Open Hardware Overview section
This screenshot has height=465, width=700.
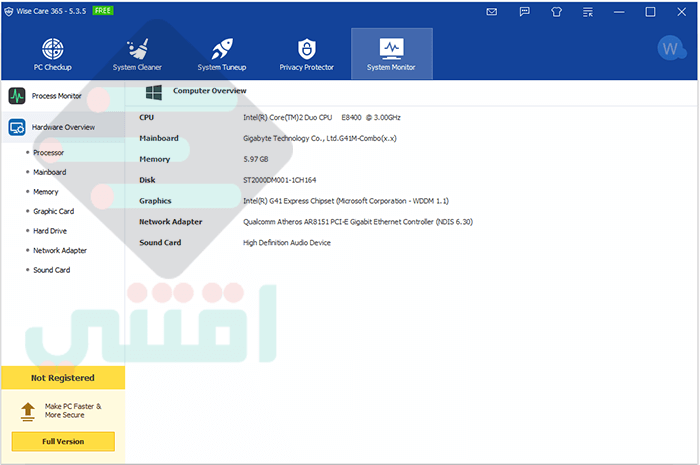click(63, 127)
